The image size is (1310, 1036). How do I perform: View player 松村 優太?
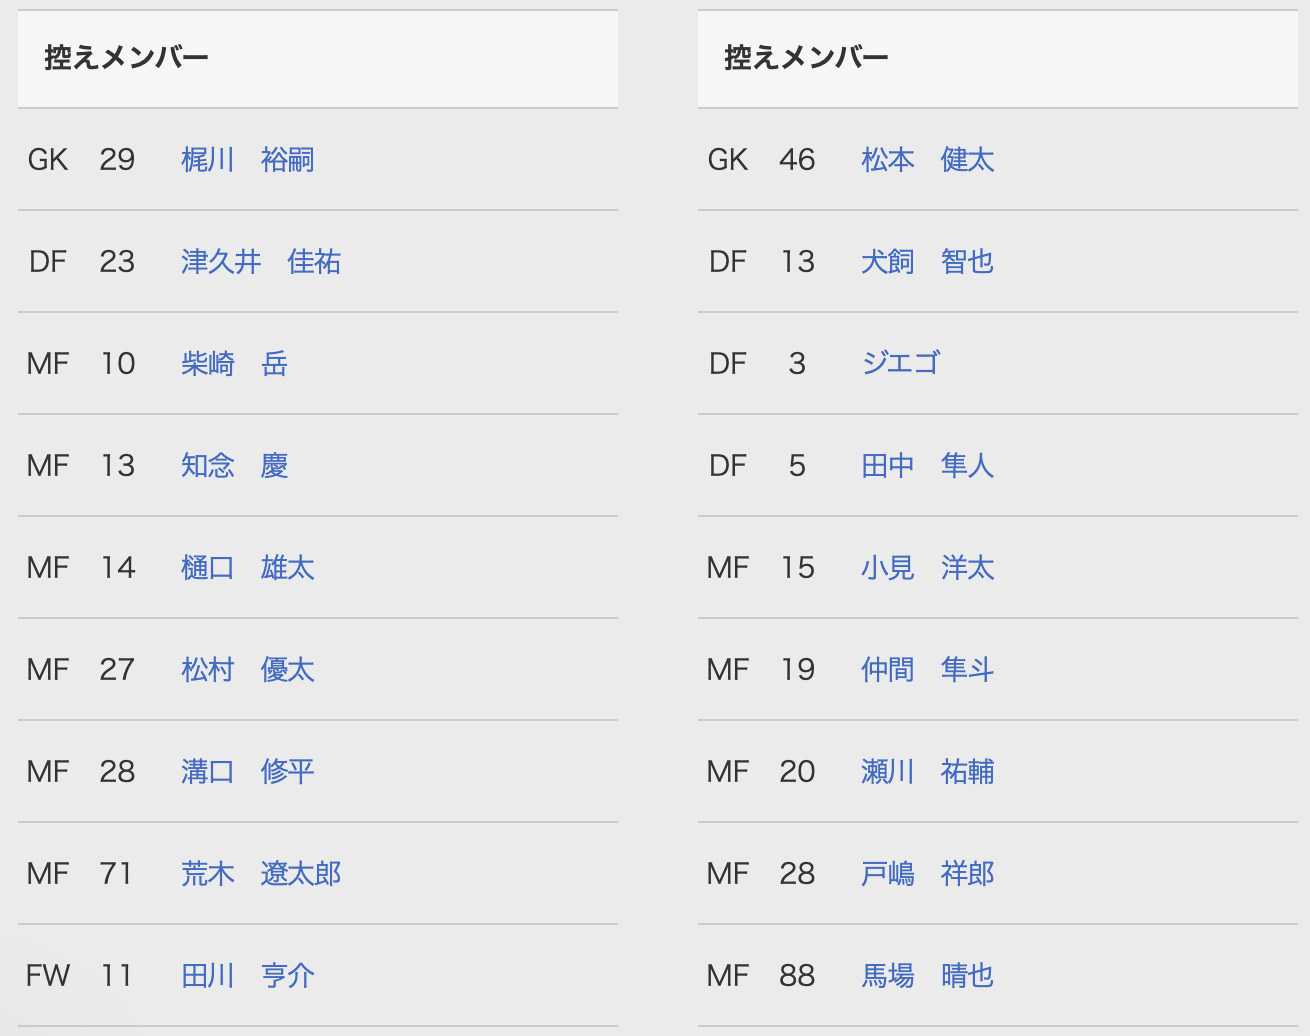click(x=248, y=670)
